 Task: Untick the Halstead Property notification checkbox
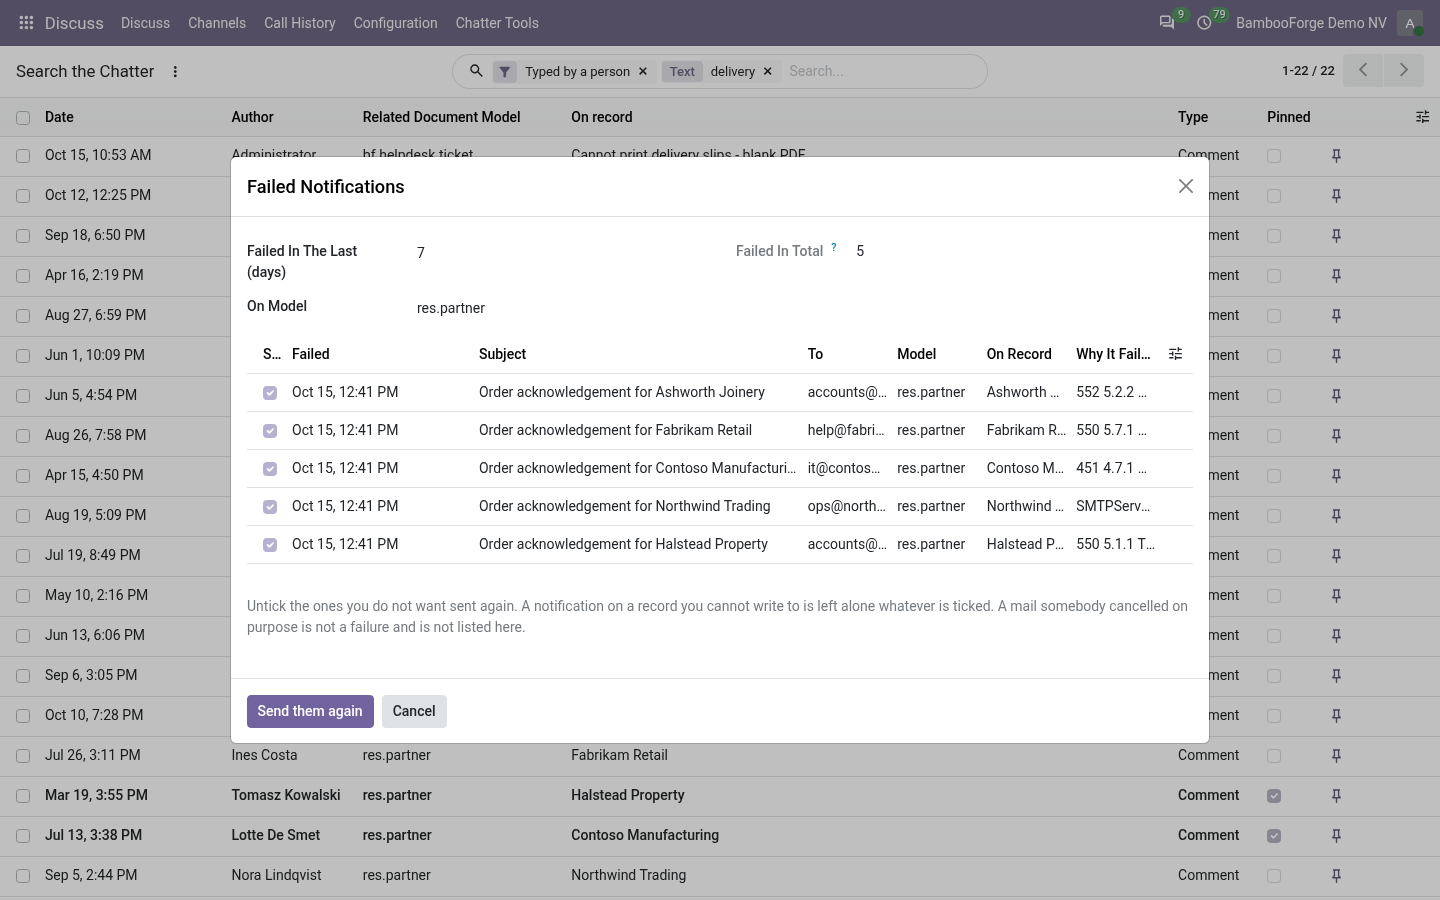pos(270,545)
